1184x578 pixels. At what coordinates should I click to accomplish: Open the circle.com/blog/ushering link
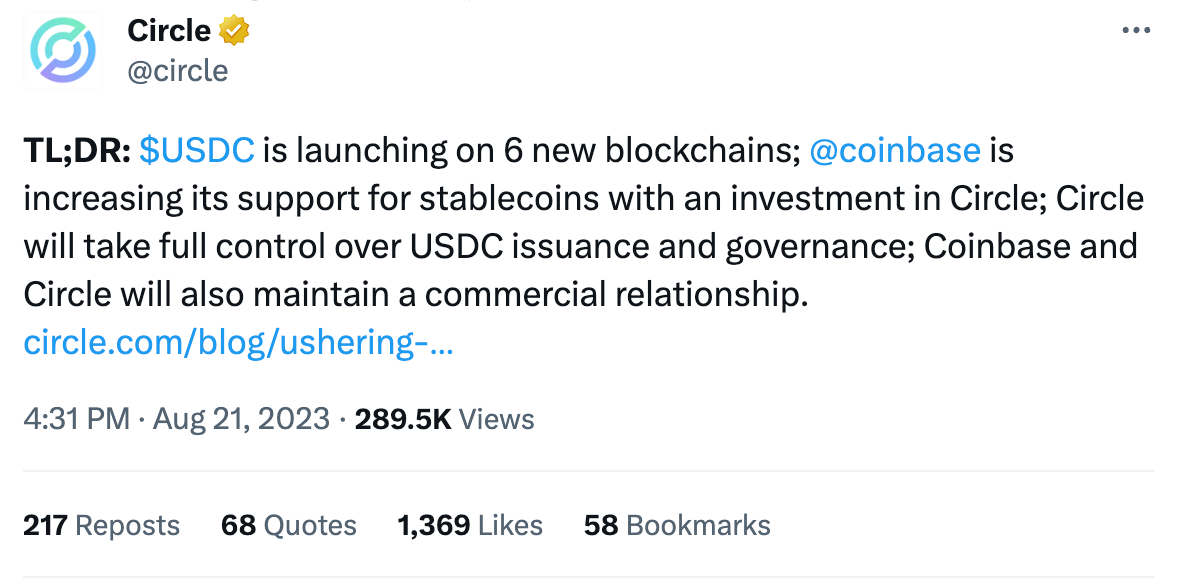[x=239, y=342]
